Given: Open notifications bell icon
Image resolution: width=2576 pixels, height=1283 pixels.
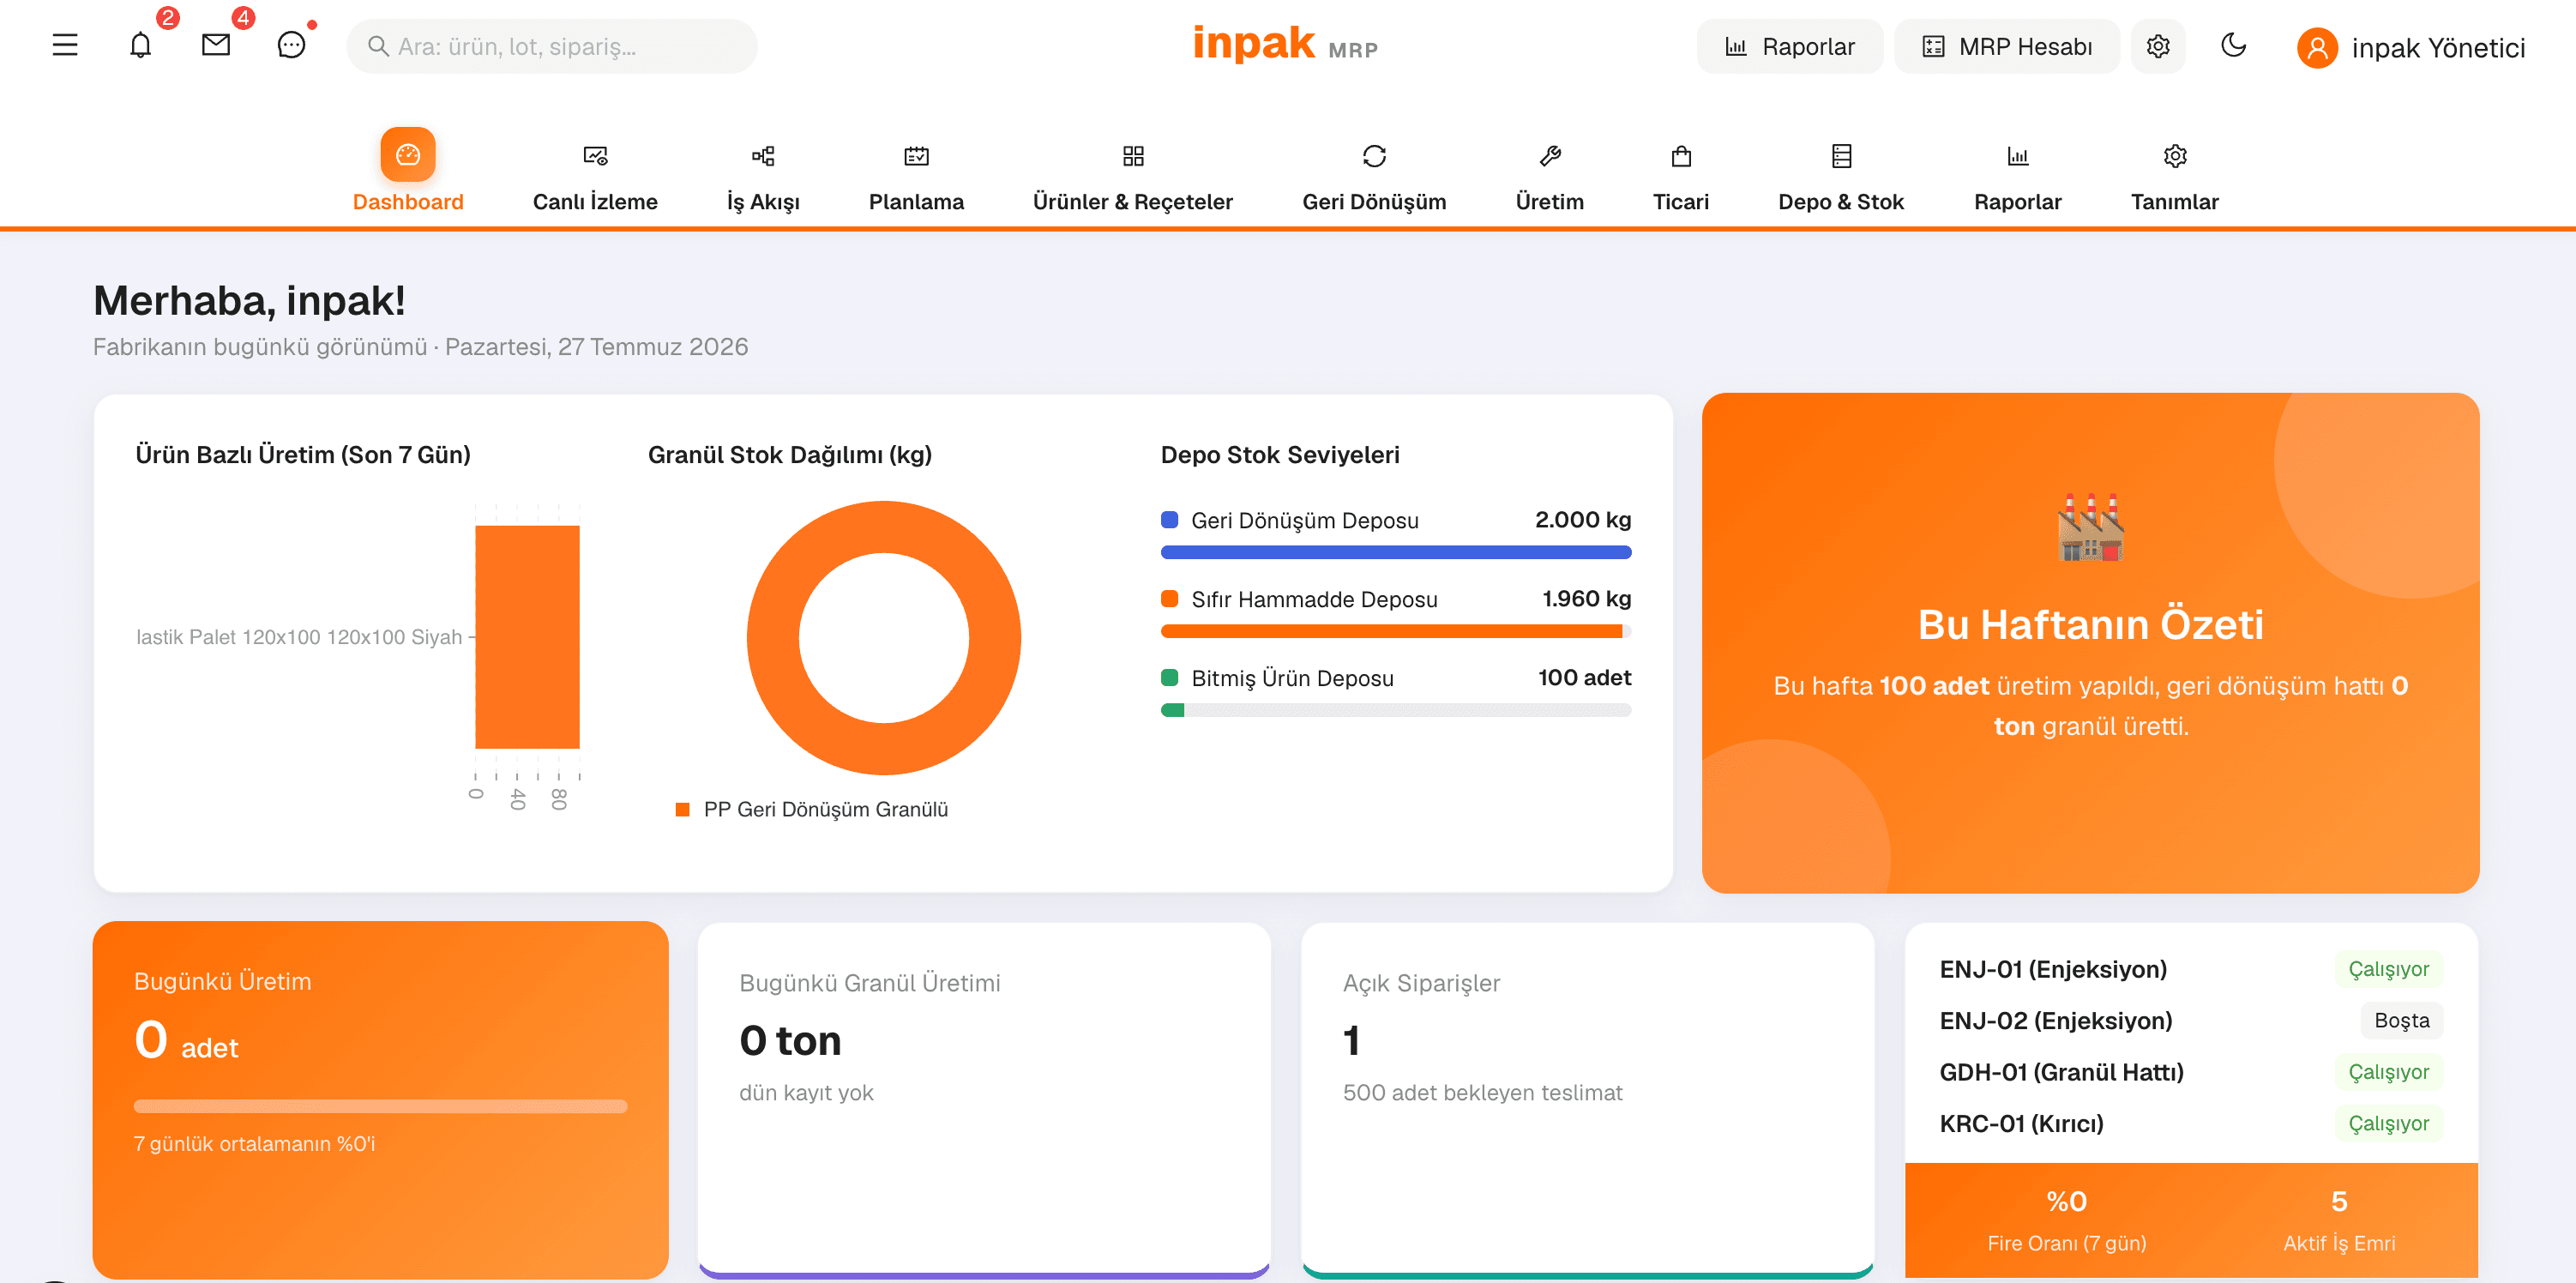Looking at the screenshot, I should (141, 45).
